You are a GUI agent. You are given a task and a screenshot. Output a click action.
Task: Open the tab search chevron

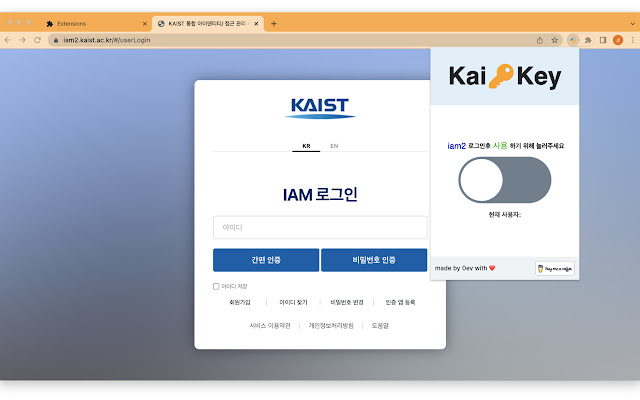click(x=633, y=24)
